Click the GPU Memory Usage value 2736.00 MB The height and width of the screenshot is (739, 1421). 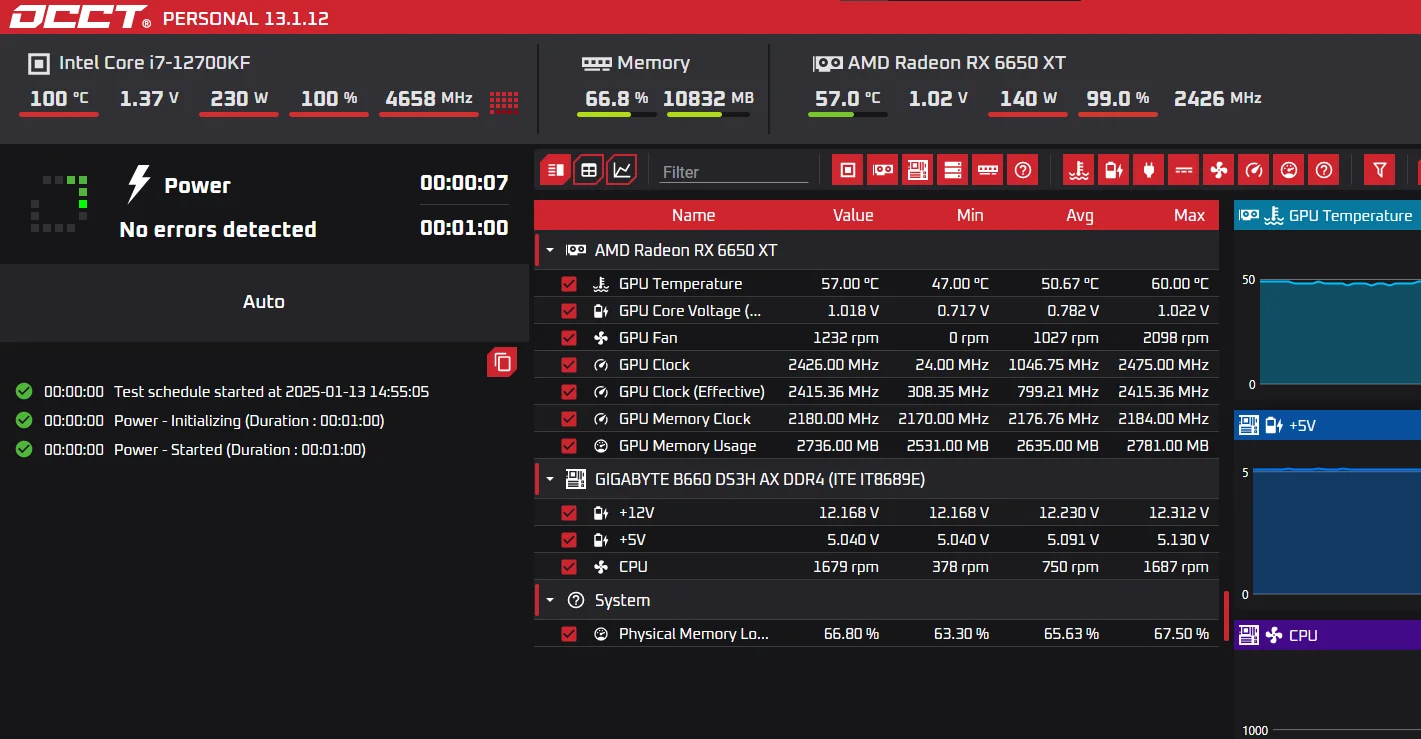coord(838,446)
